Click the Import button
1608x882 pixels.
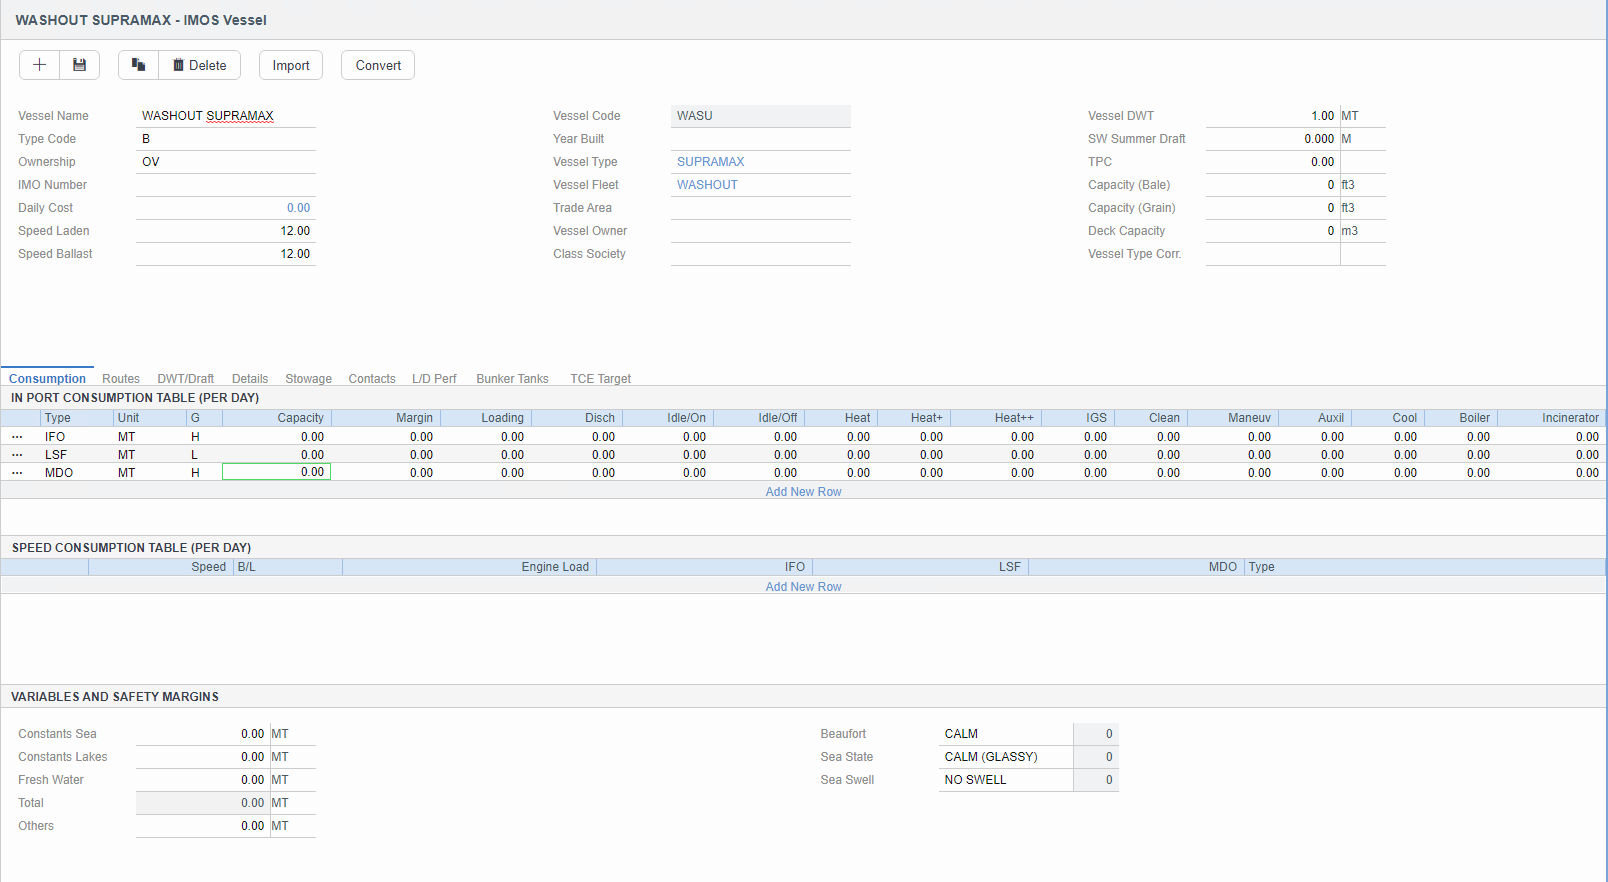[x=291, y=65]
